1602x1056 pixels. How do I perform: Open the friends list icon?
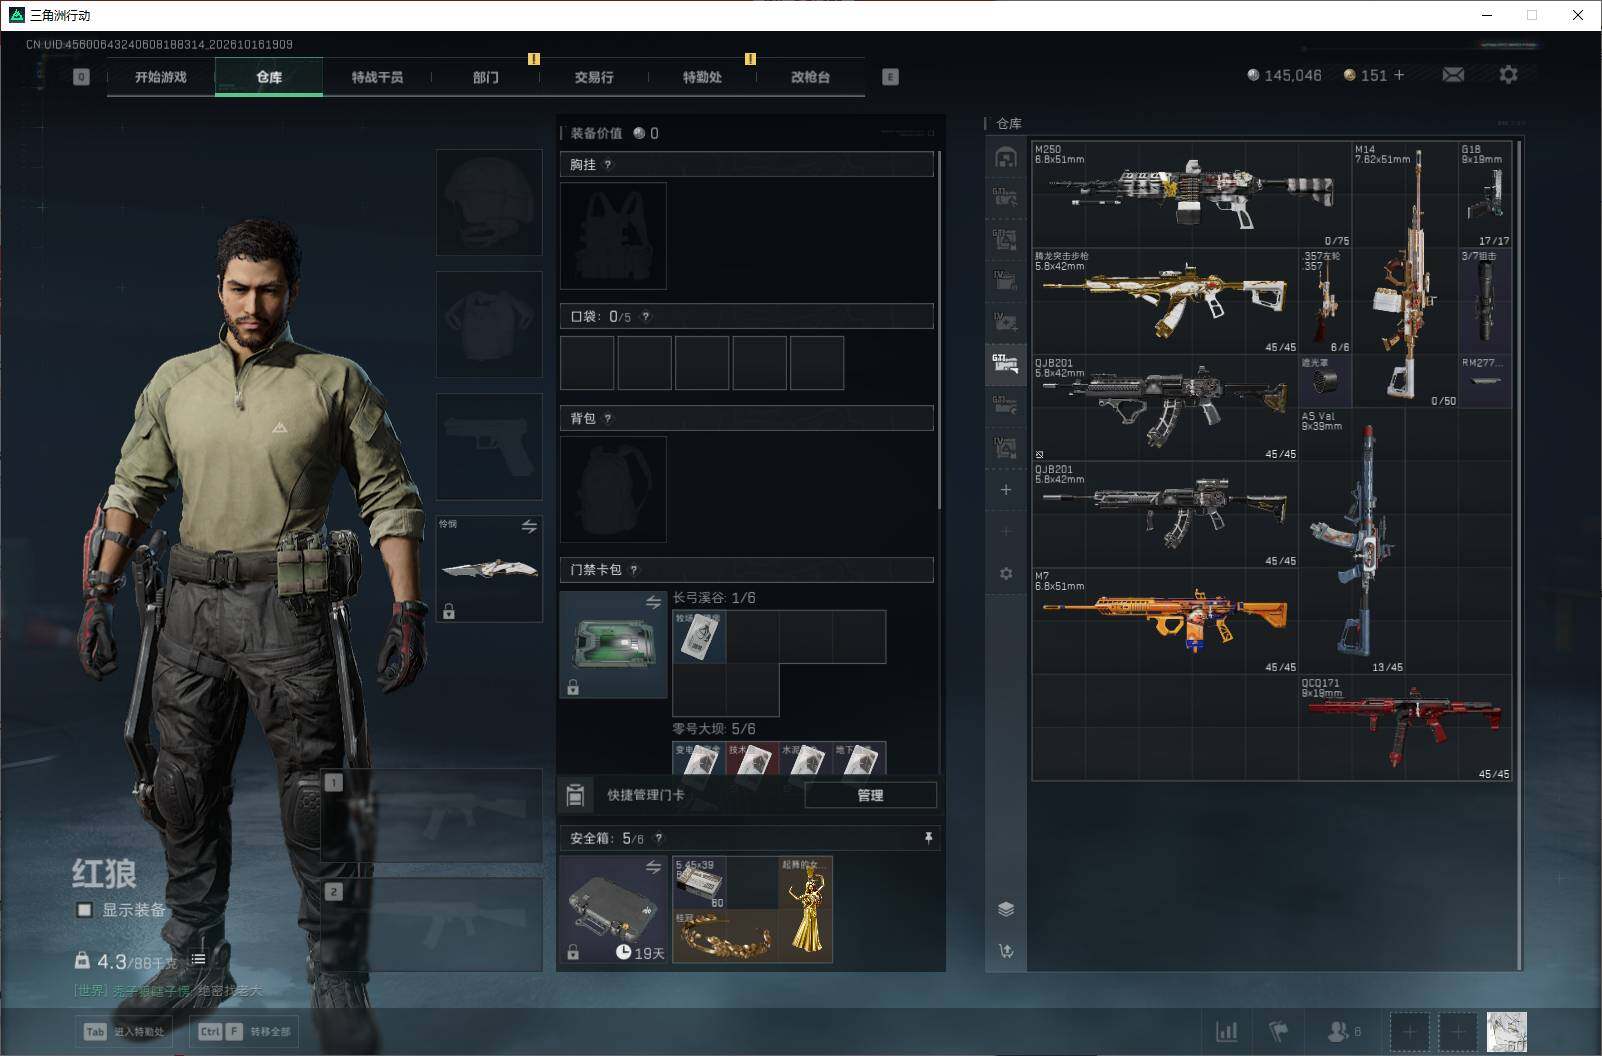click(1343, 1031)
